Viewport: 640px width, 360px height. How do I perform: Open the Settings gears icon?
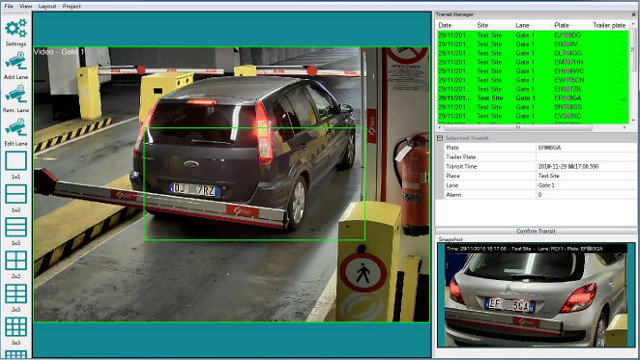[16, 29]
